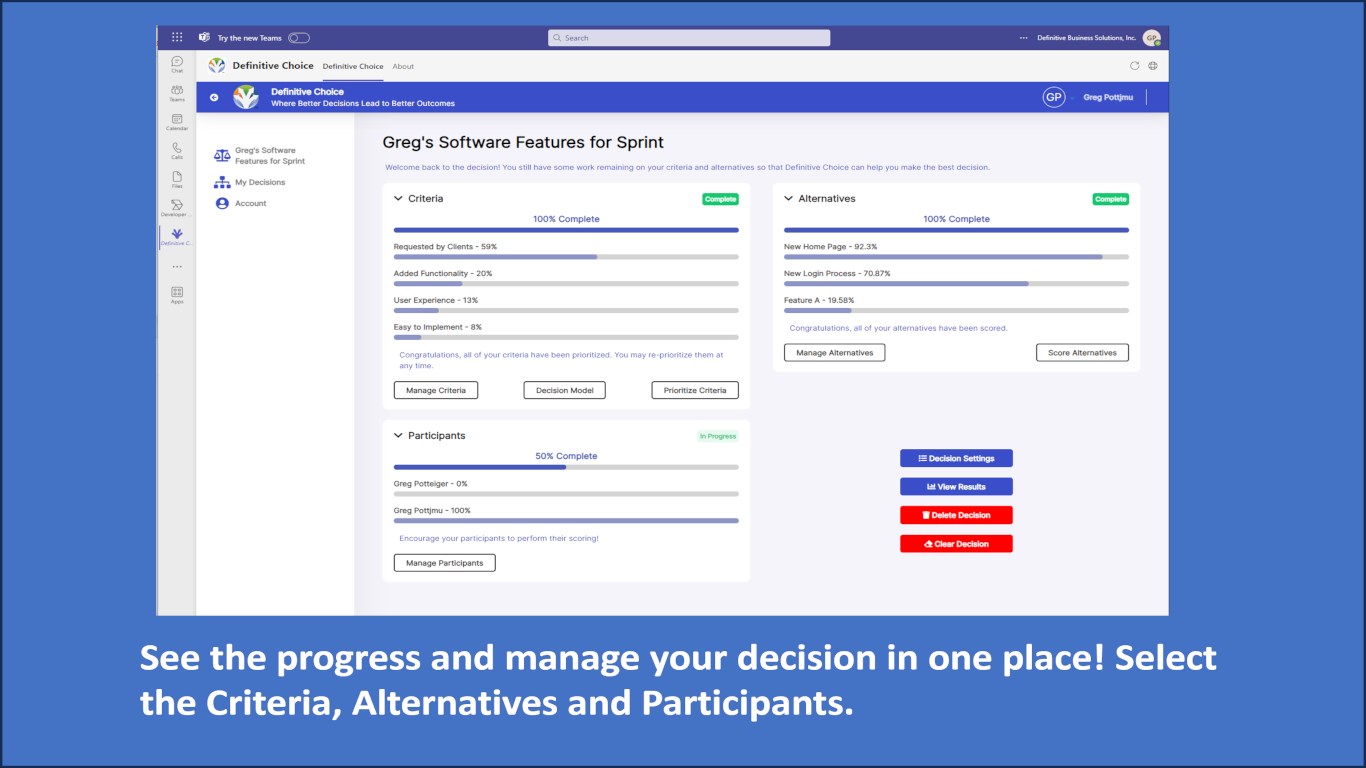Open Calendar in the Teams sidebar
The width and height of the screenshot is (1366, 768).
[x=177, y=122]
